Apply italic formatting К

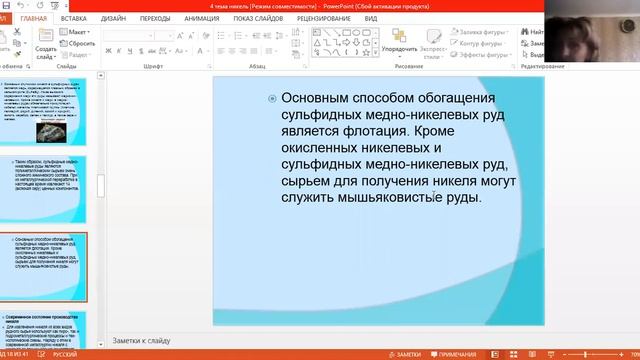click(x=119, y=51)
